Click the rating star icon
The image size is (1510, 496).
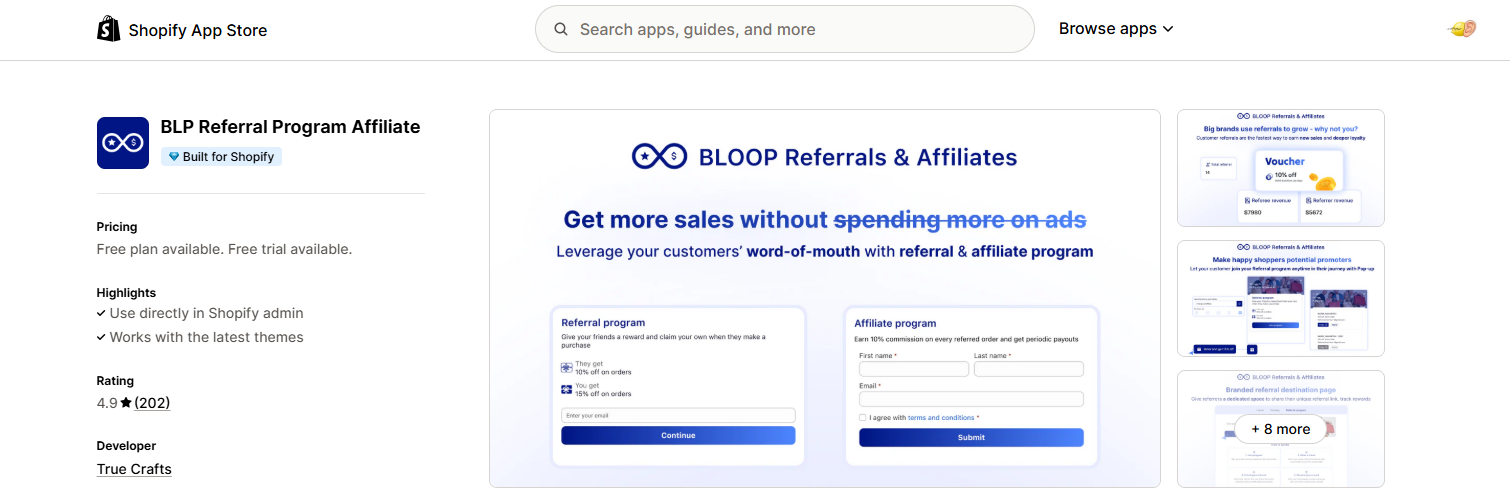click(126, 403)
